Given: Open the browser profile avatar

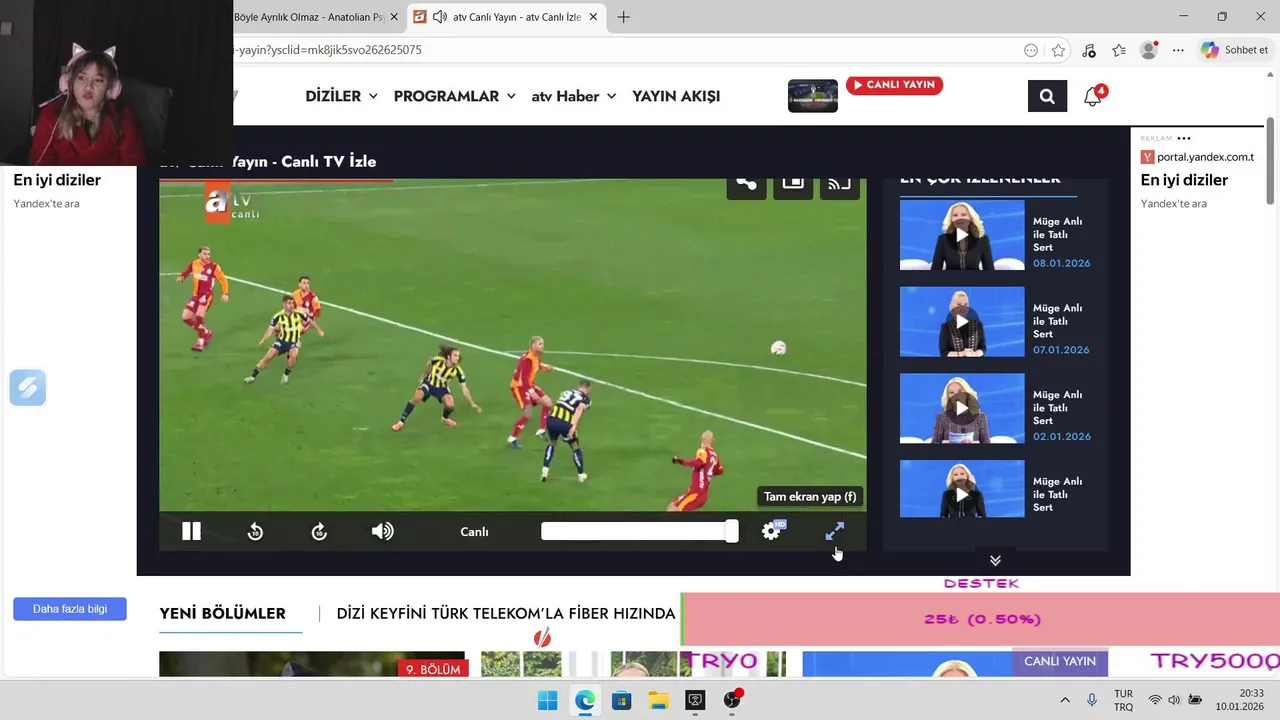Looking at the screenshot, I should click(1149, 50).
